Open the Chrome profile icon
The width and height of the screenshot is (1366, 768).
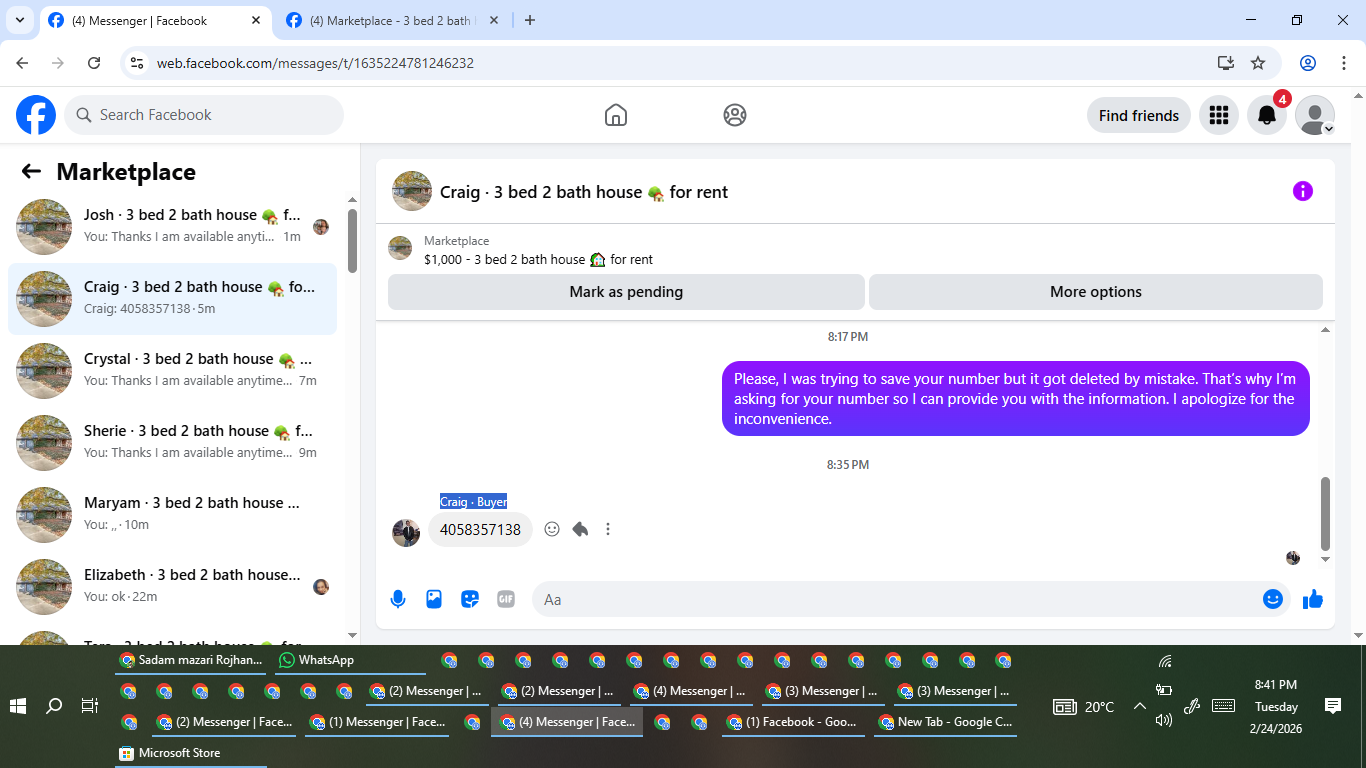coord(1308,63)
